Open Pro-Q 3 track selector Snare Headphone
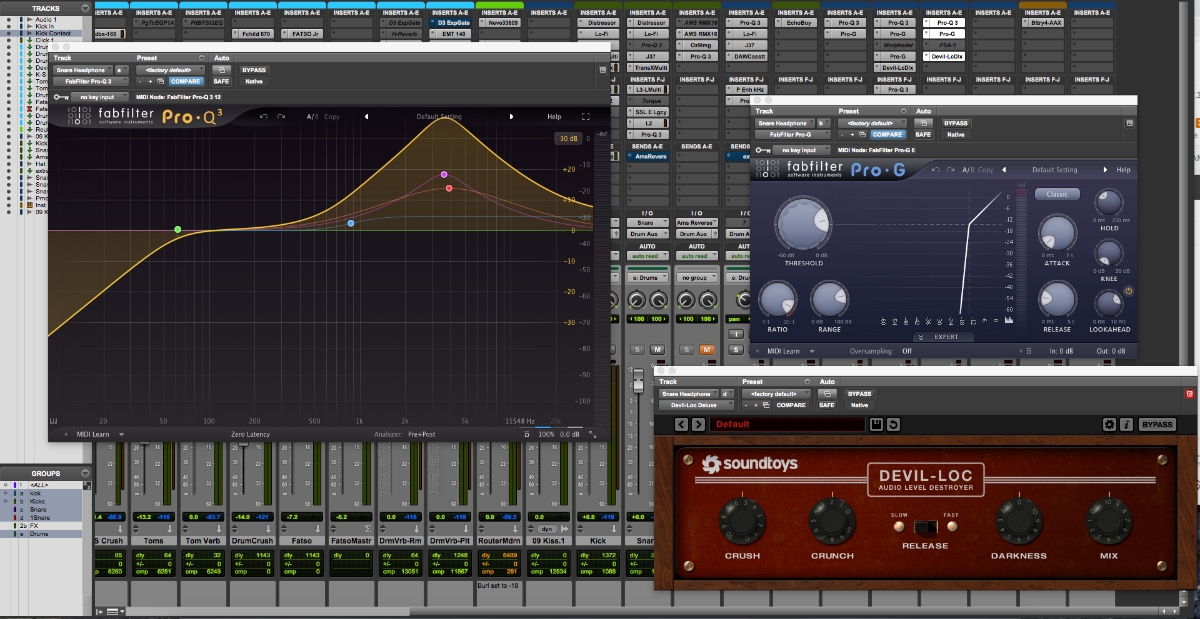 click(83, 70)
